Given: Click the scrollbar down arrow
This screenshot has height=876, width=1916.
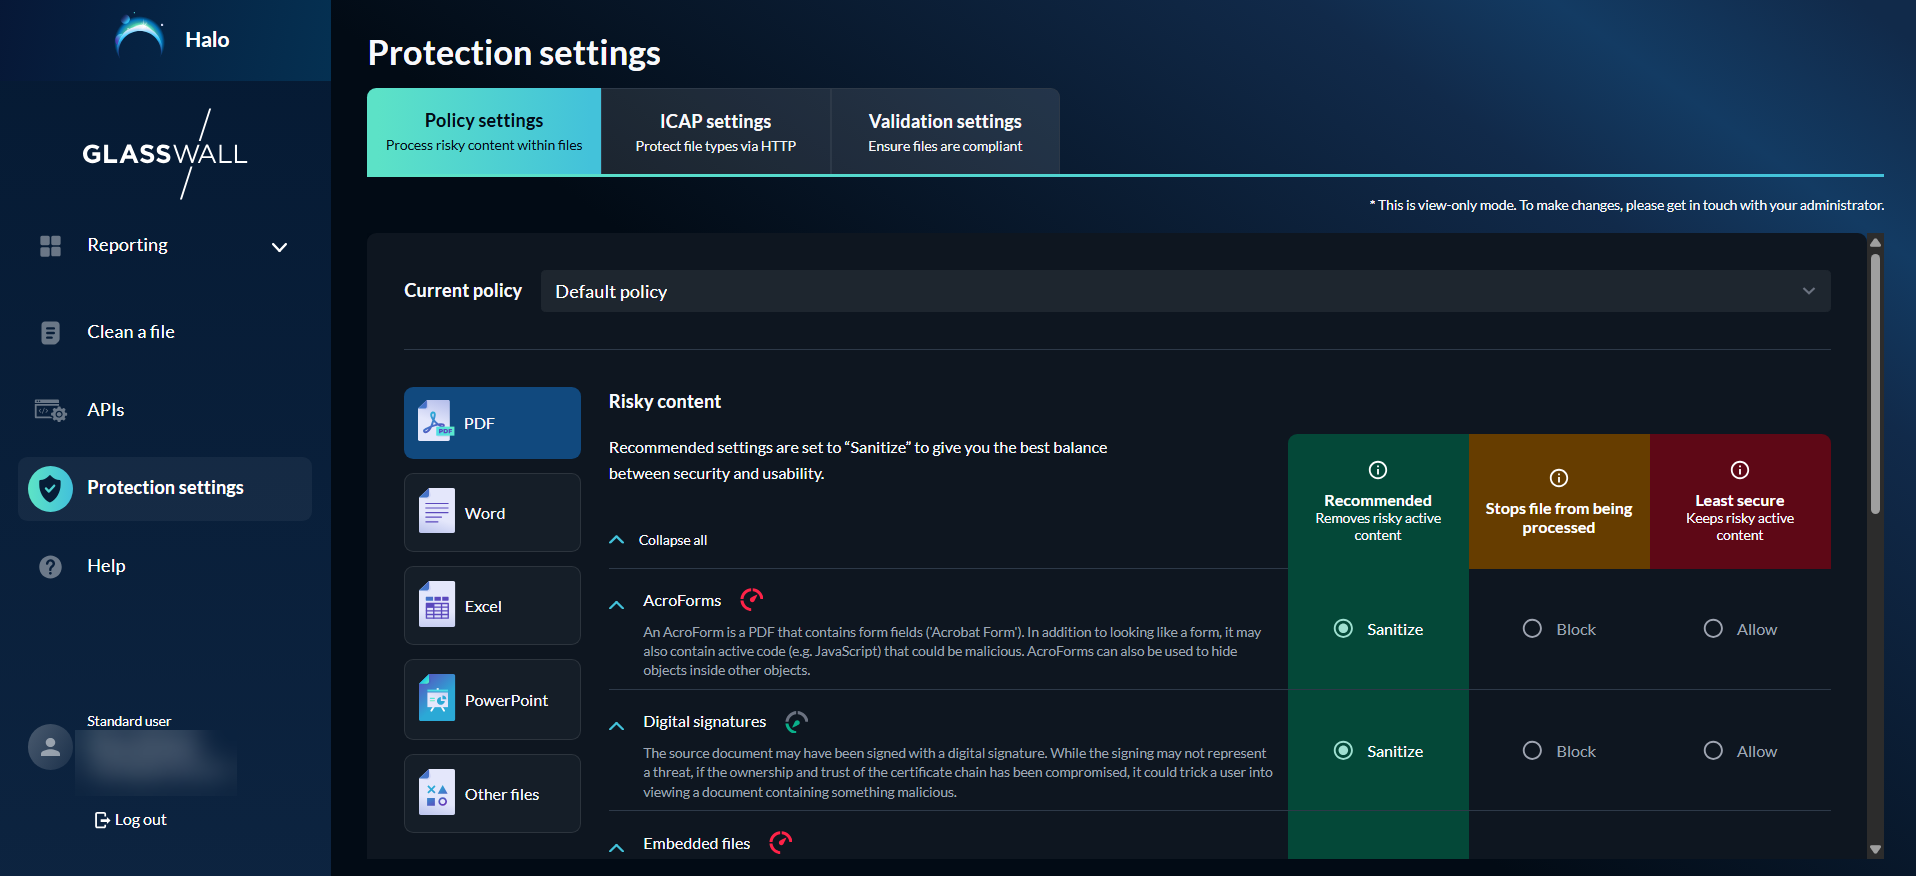Looking at the screenshot, I should pos(1875,849).
